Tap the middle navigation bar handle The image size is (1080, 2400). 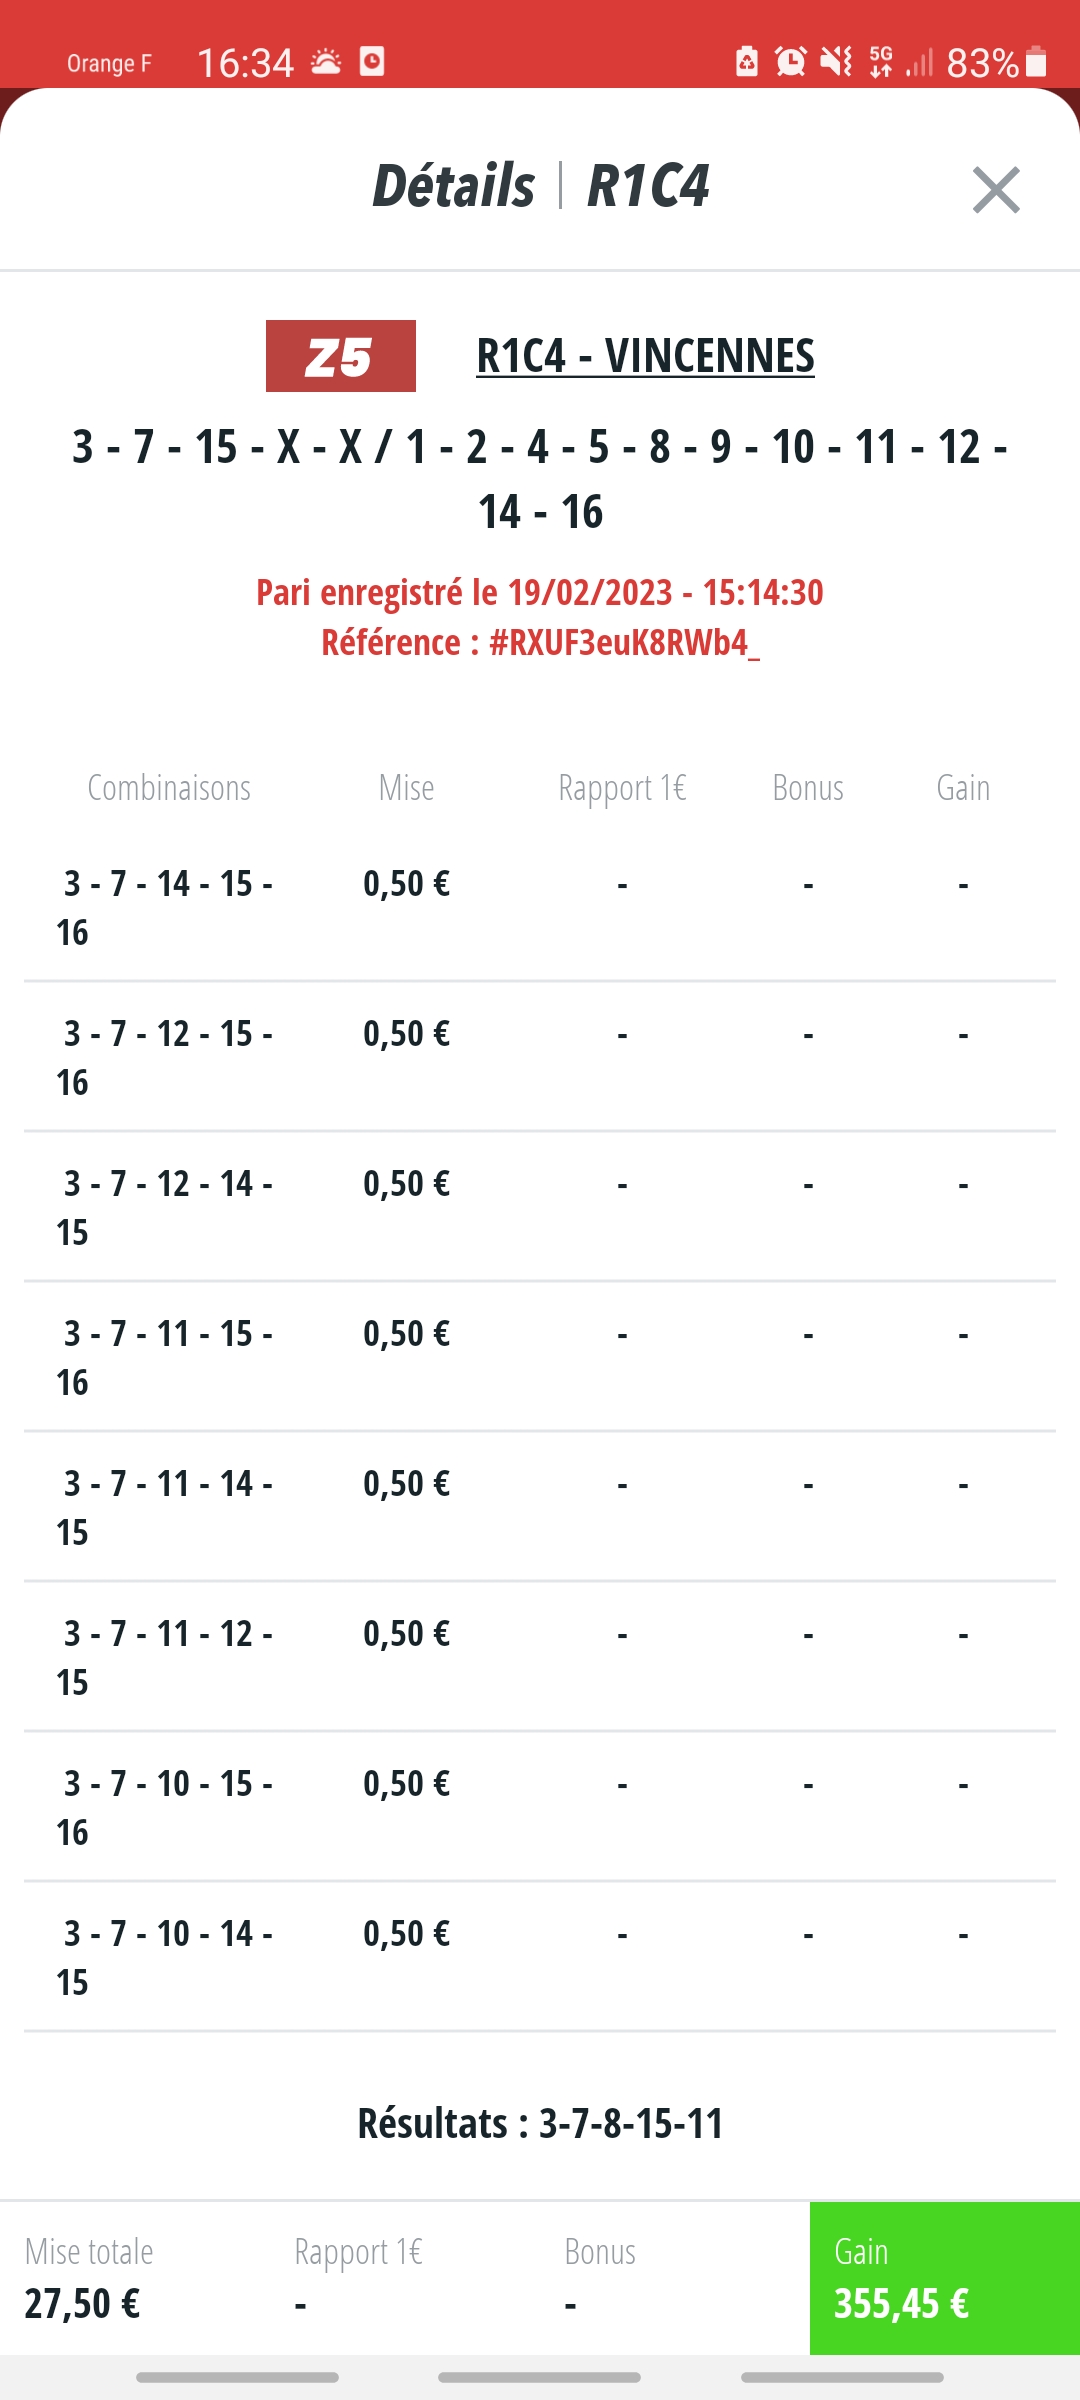point(540,2377)
